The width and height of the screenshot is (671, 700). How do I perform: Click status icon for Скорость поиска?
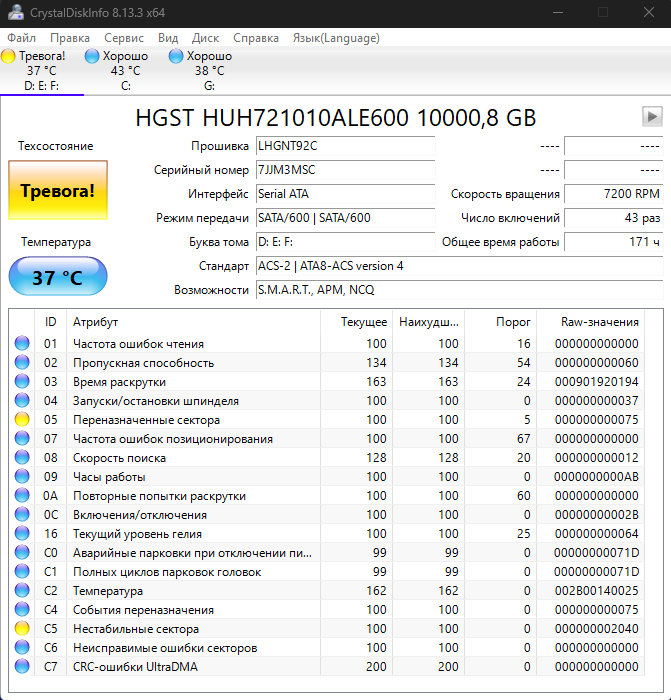(x=22, y=458)
